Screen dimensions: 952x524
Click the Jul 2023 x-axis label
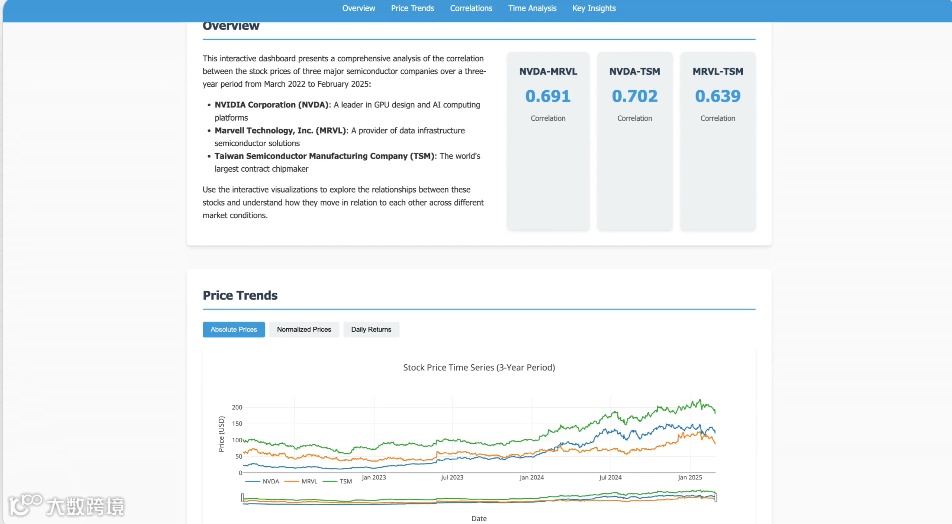click(452, 478)
